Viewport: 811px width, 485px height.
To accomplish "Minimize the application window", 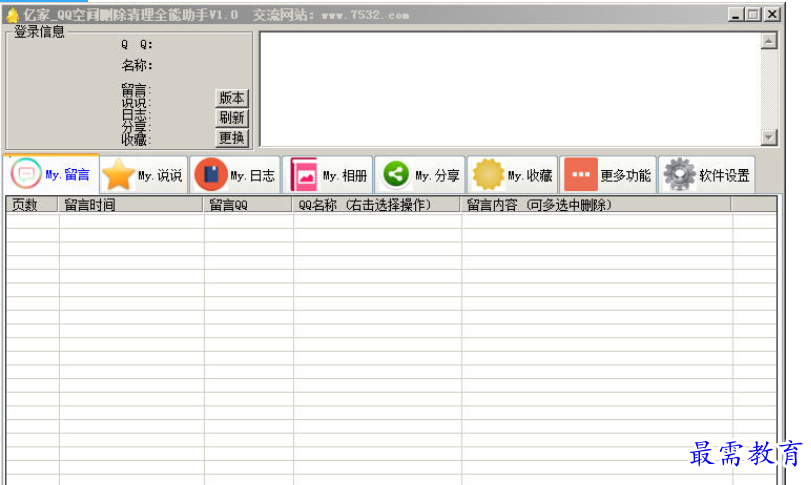I will 735,14.
